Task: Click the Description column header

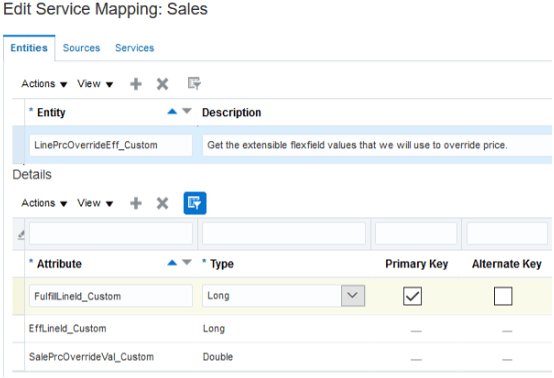Action: pos(231,113)
